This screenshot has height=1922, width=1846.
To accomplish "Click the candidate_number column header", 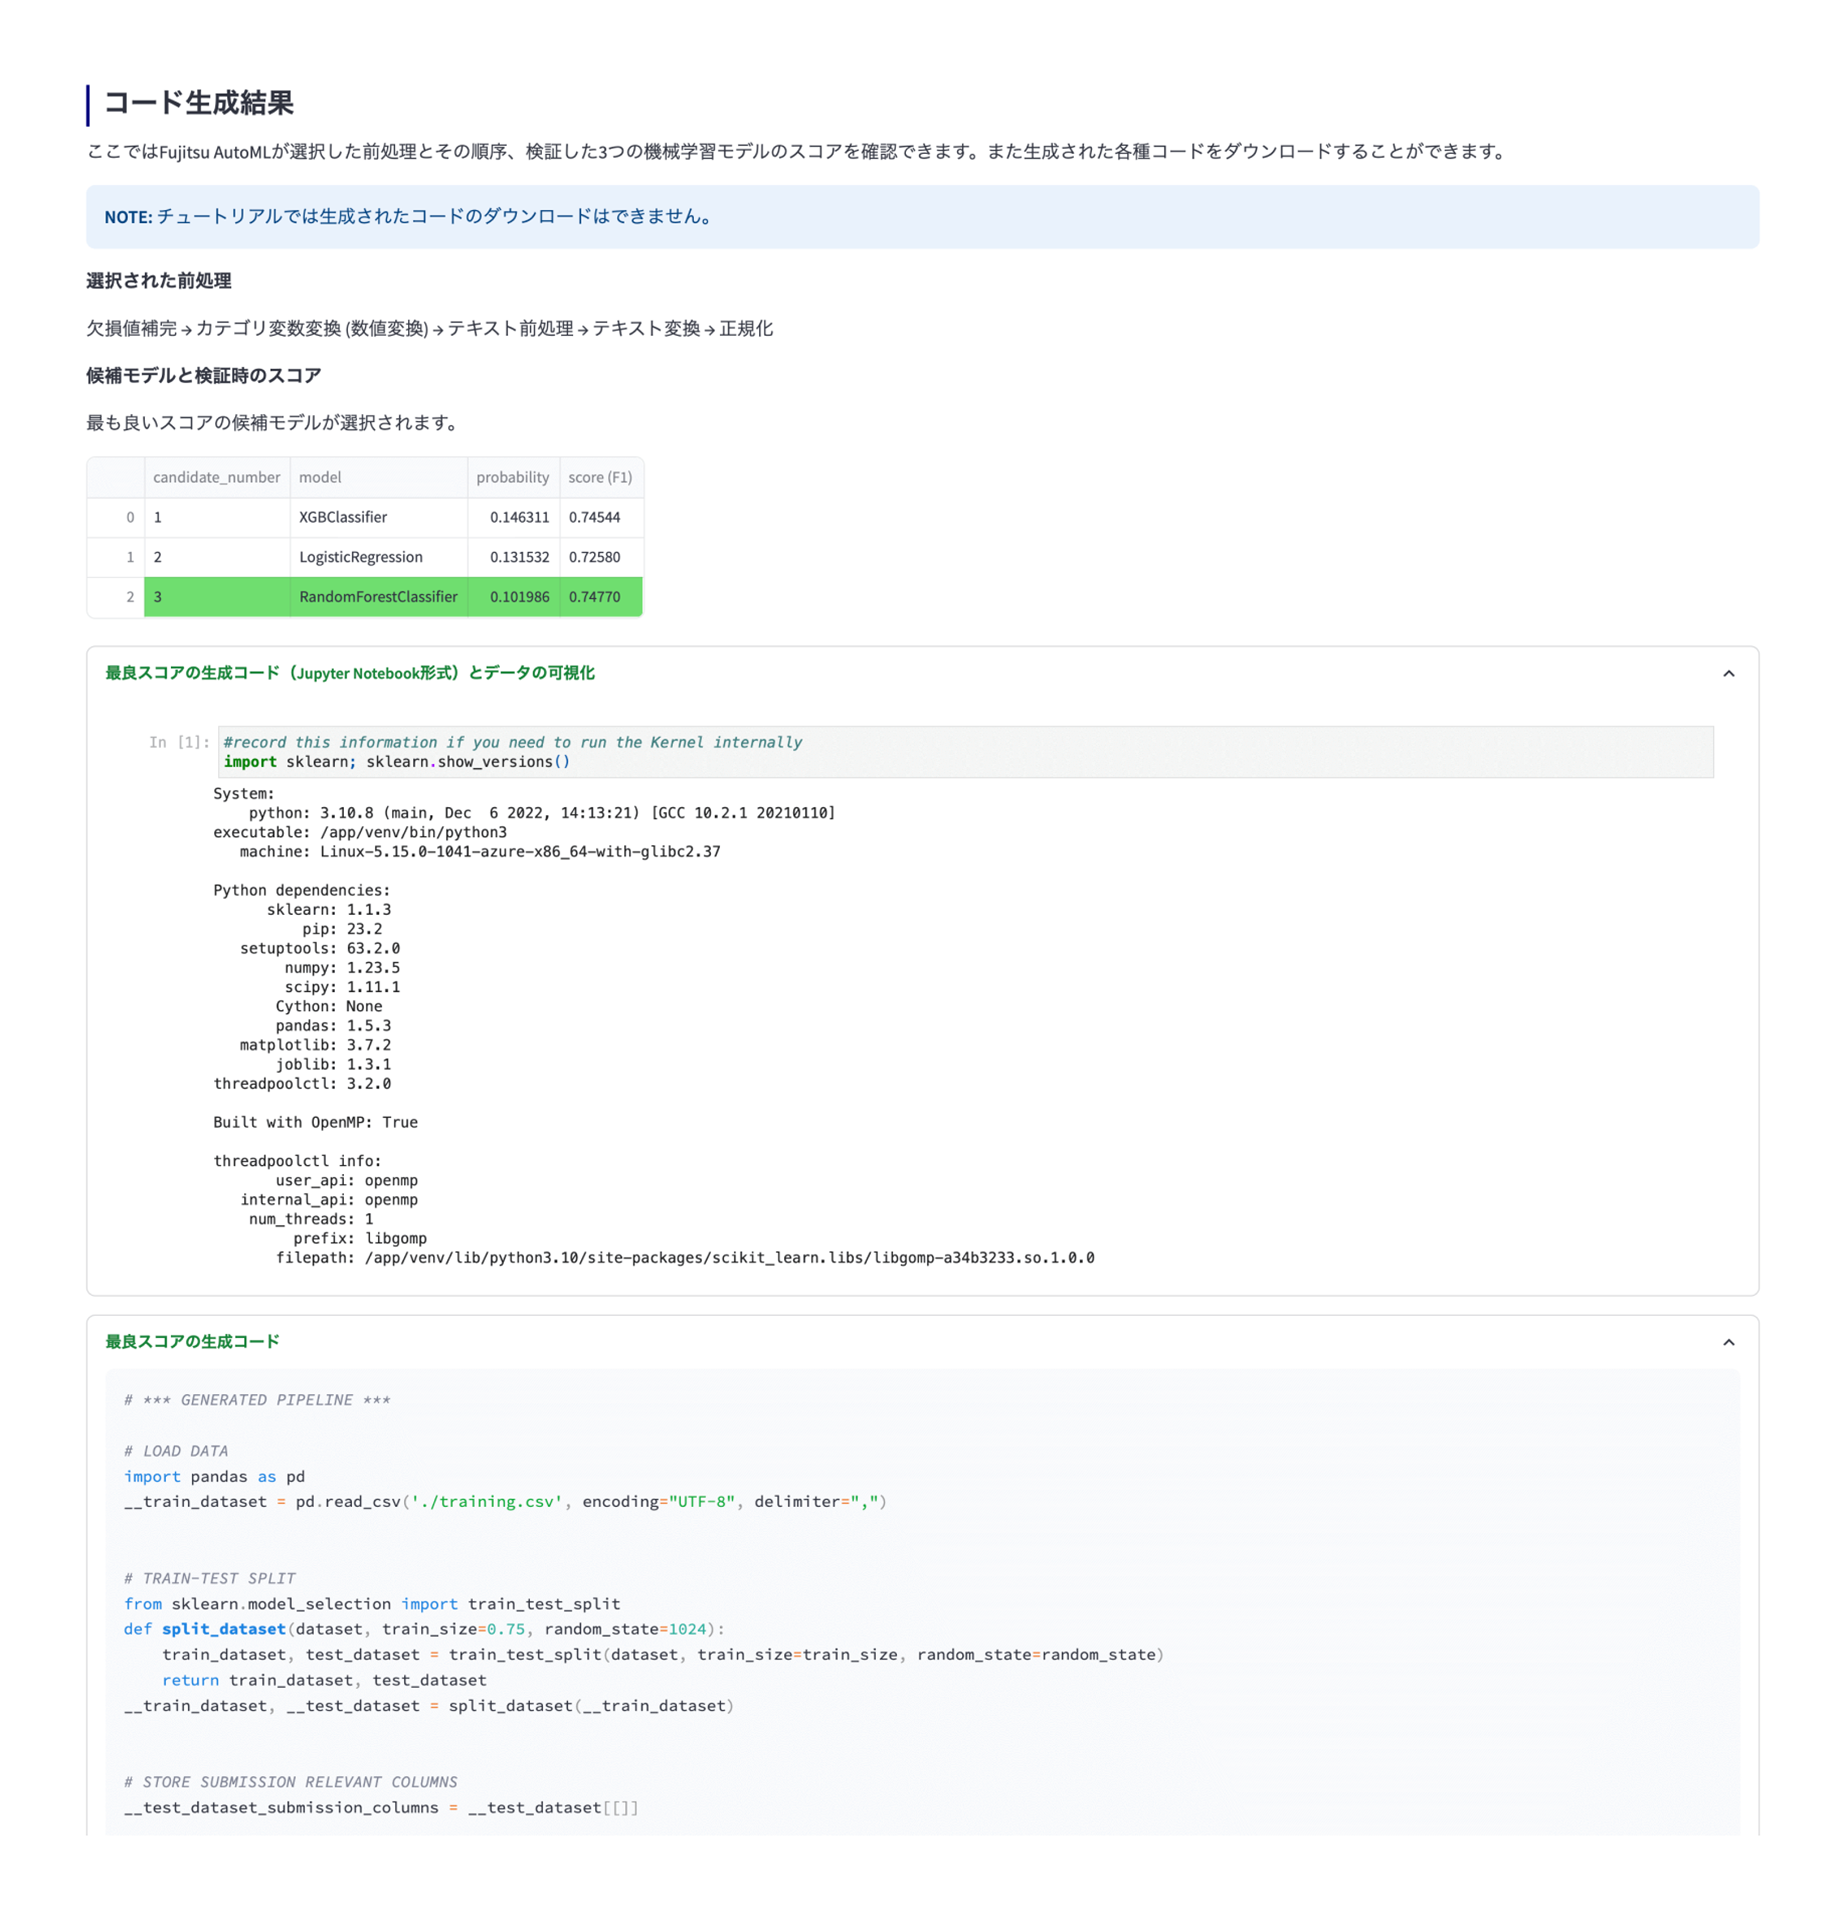I will coord(216,477).
